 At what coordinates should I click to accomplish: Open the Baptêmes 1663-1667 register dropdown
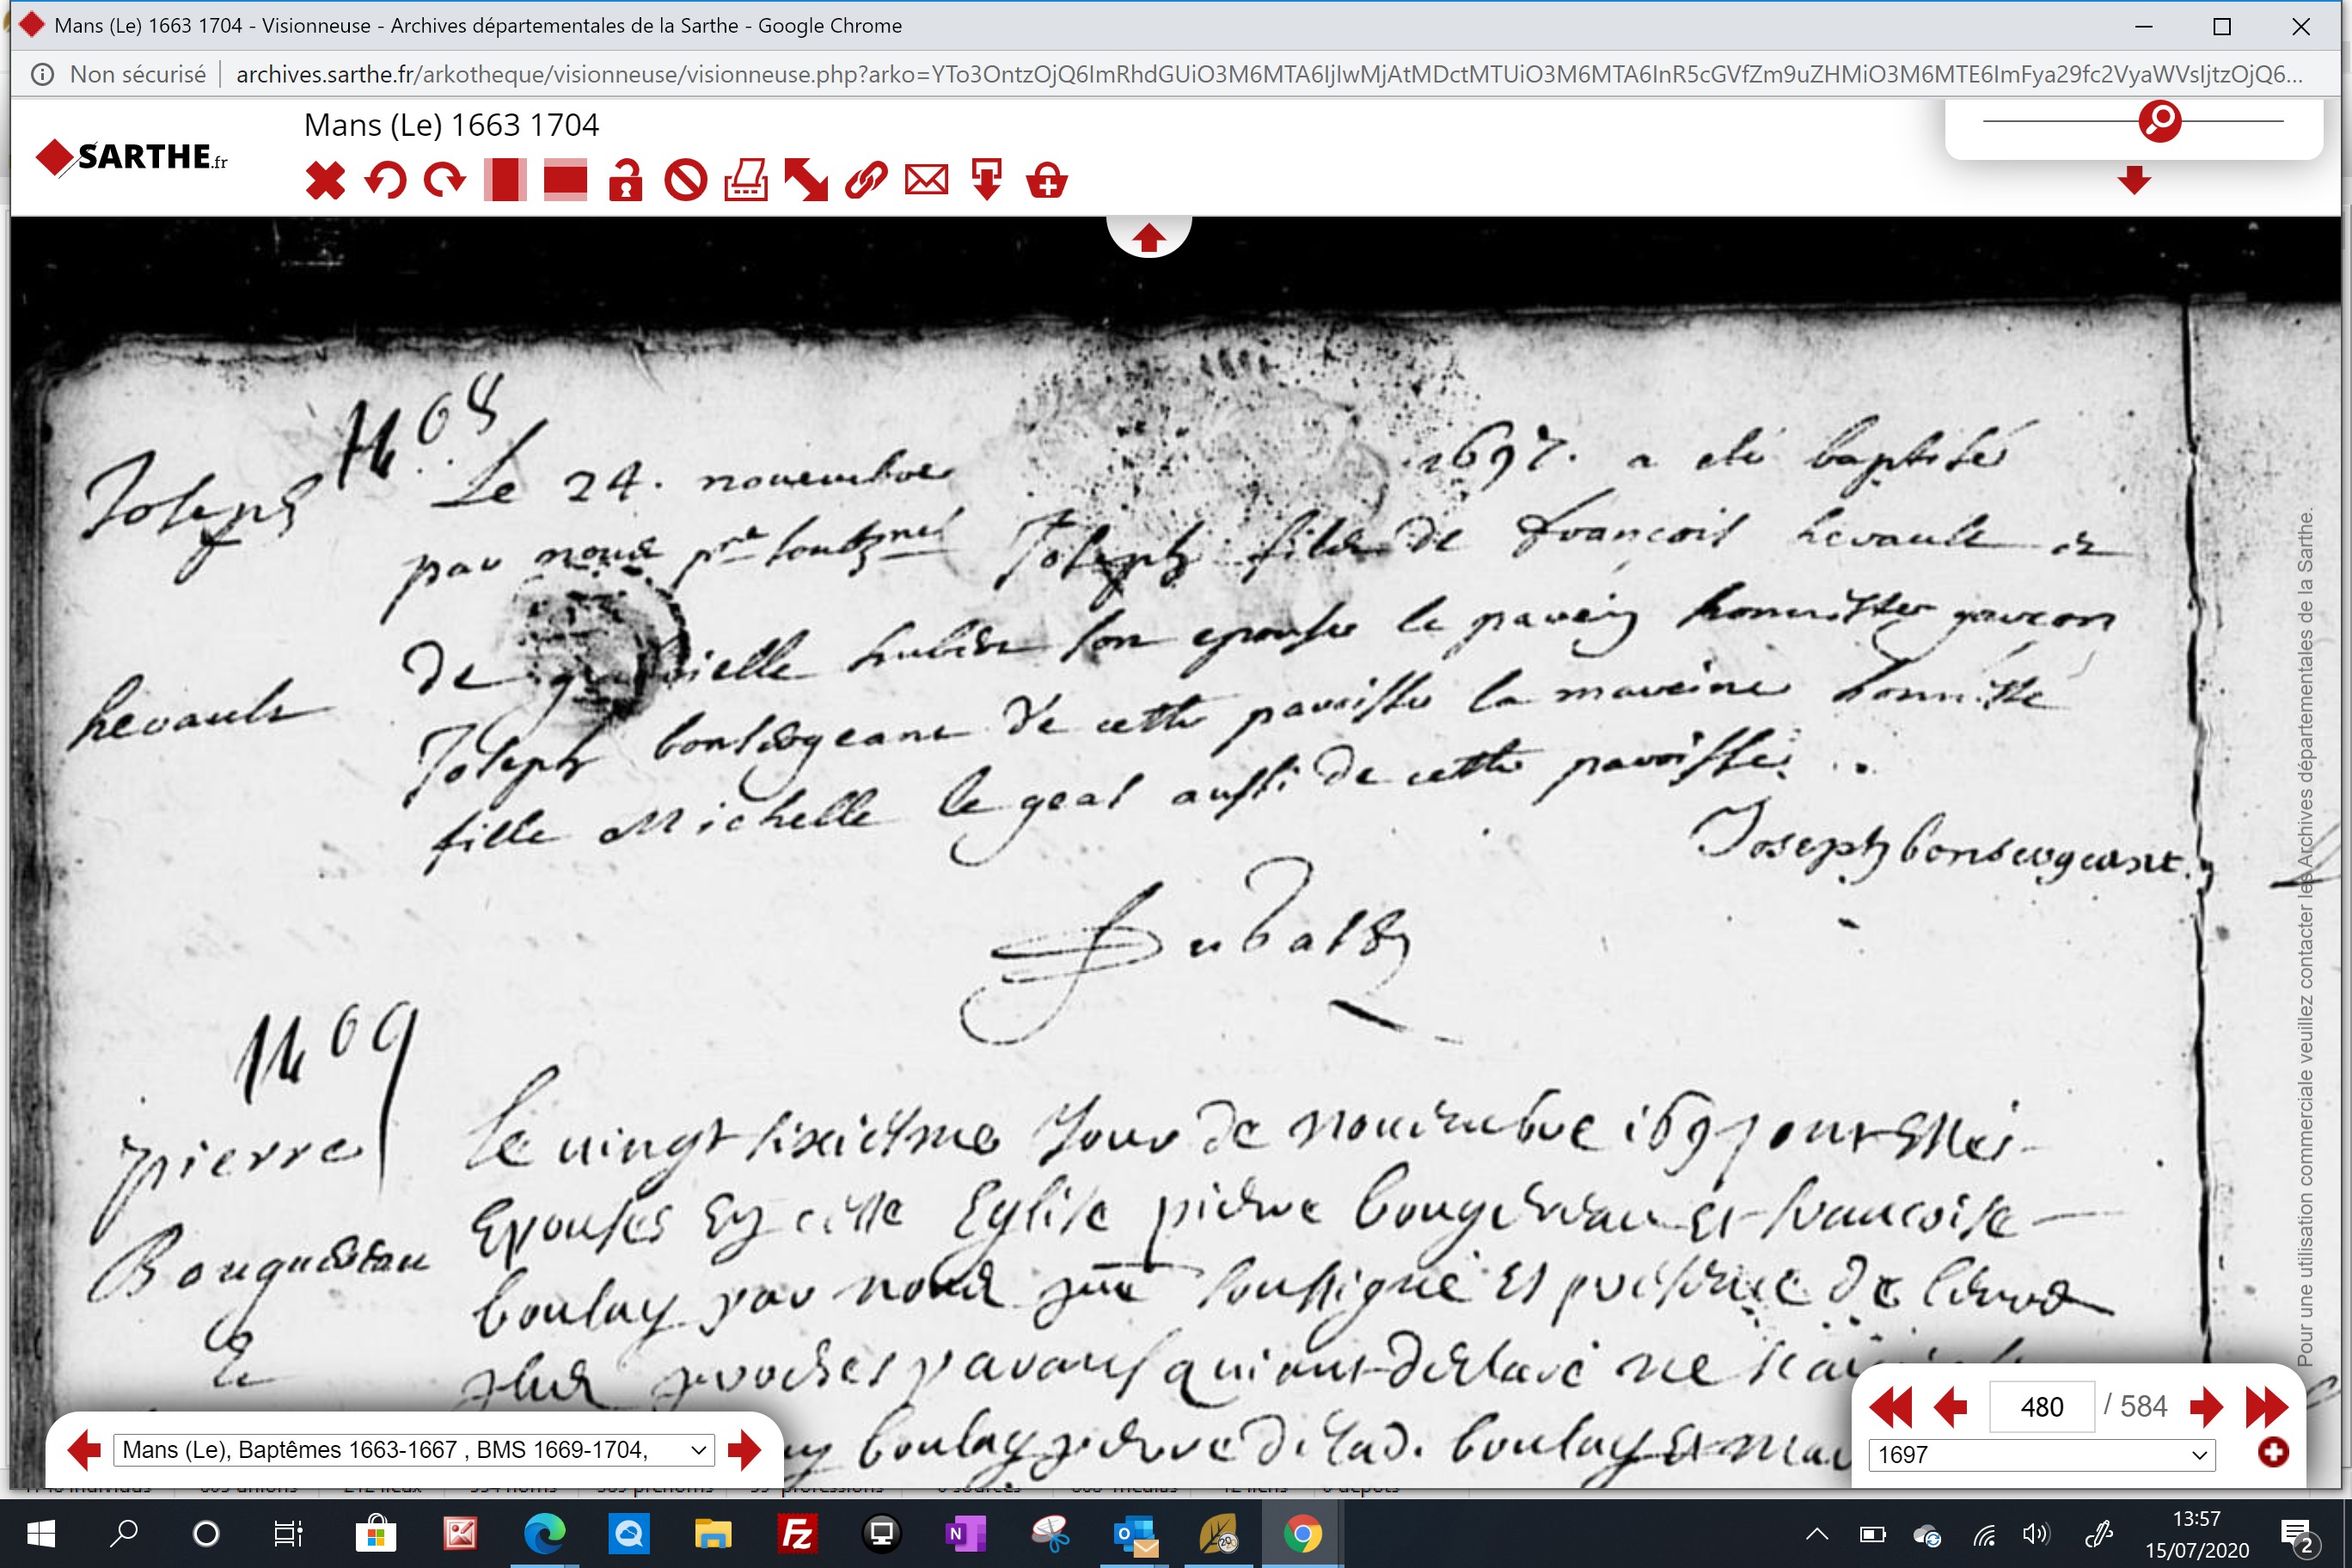pyautogui.click(x=414, y=1450)
